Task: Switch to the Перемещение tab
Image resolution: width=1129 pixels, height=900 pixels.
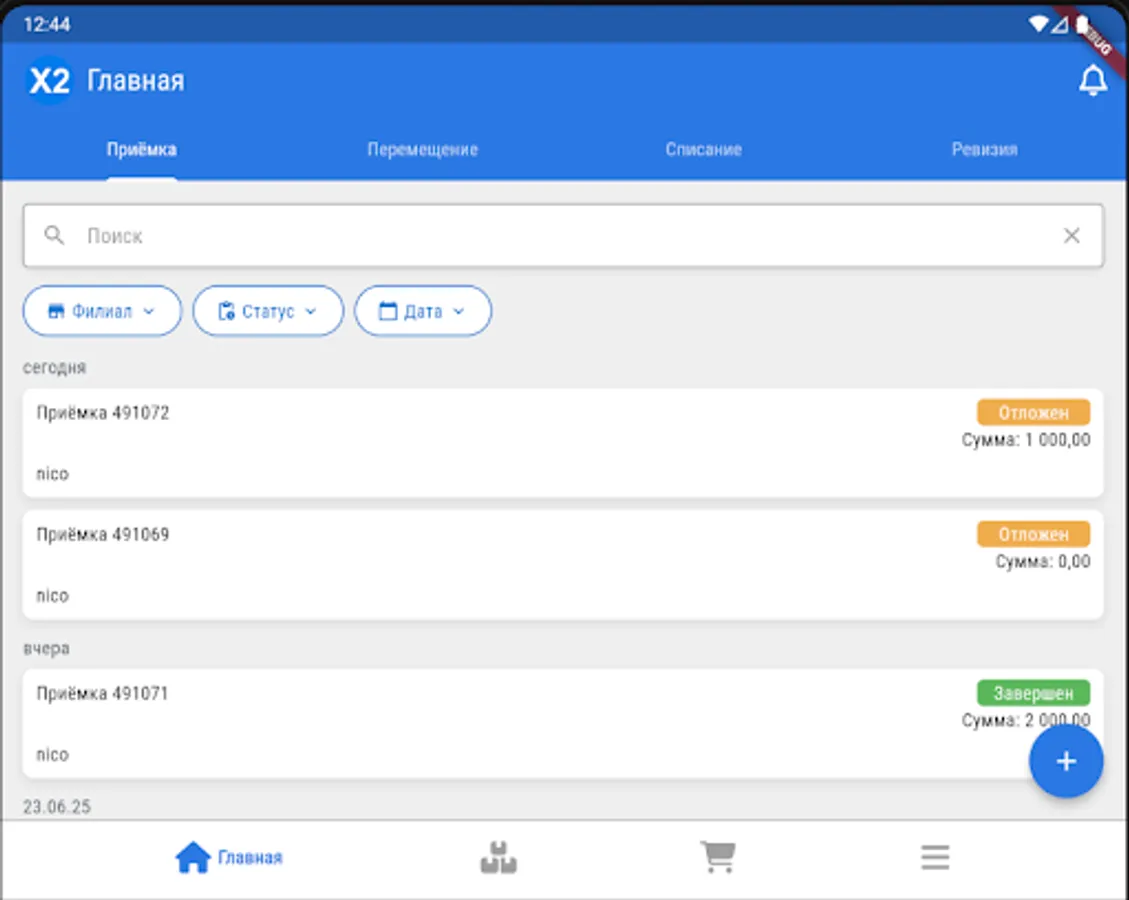Action: pos(422,149)
